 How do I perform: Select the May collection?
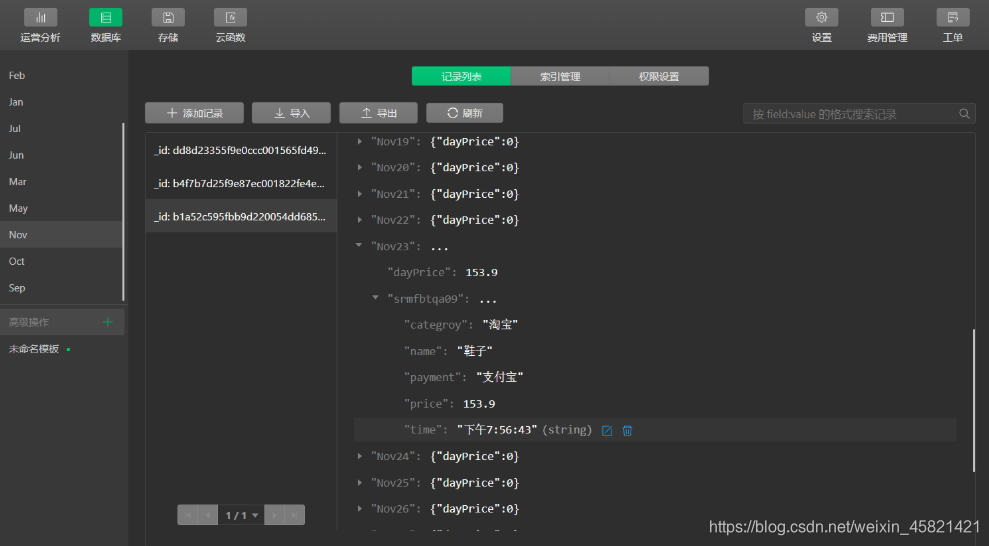tap(62, 208)
